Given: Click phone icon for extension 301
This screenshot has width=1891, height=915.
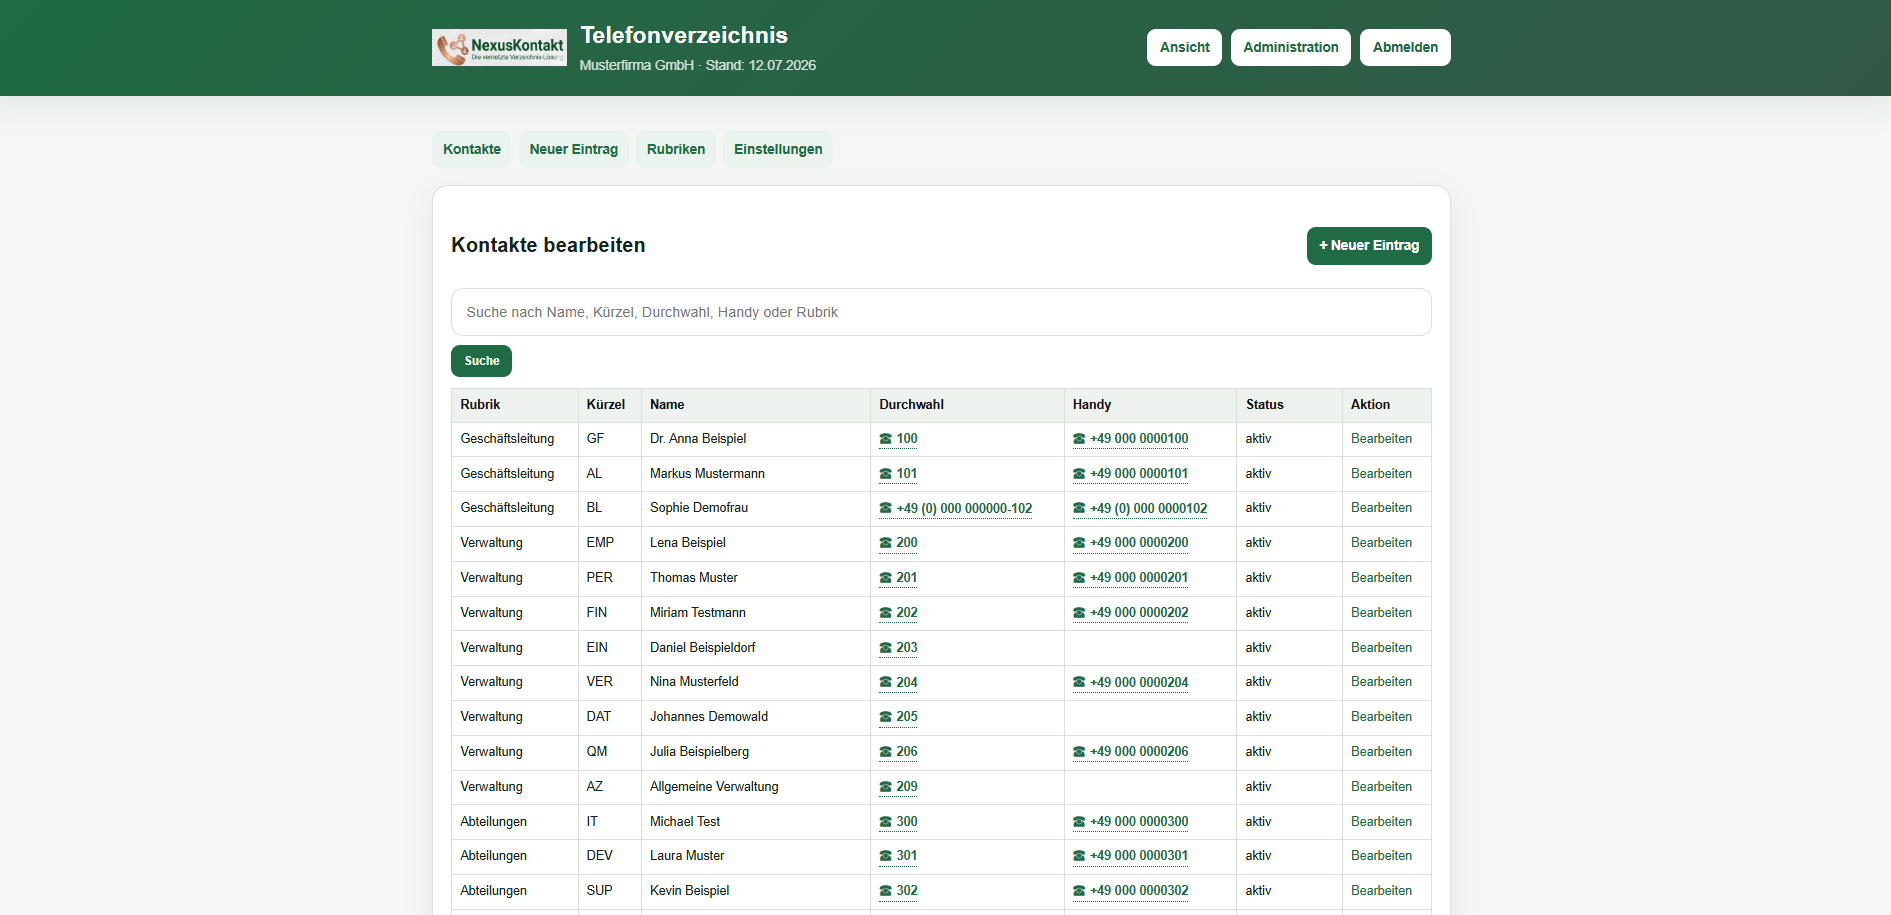Looking at the screenshot, I should [885, 856].
